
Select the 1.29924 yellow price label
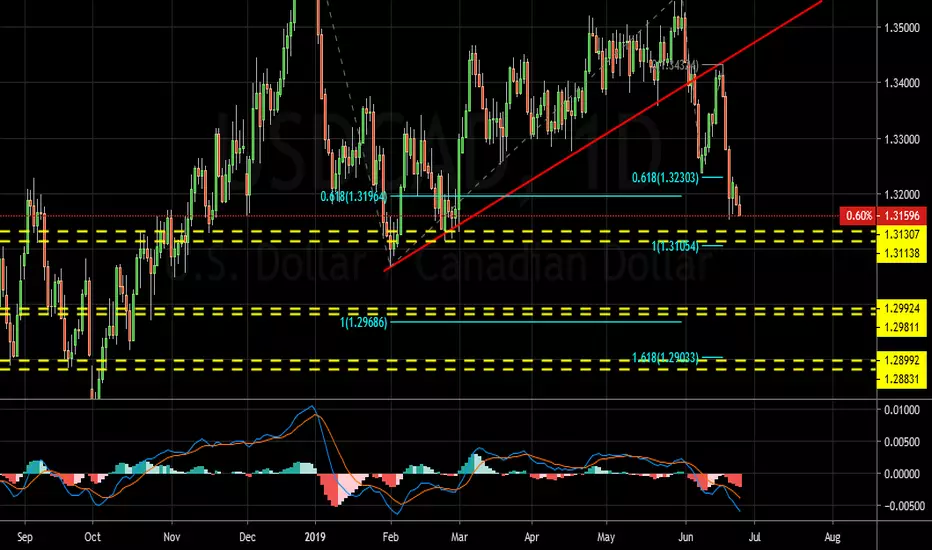tap(902, 309)
